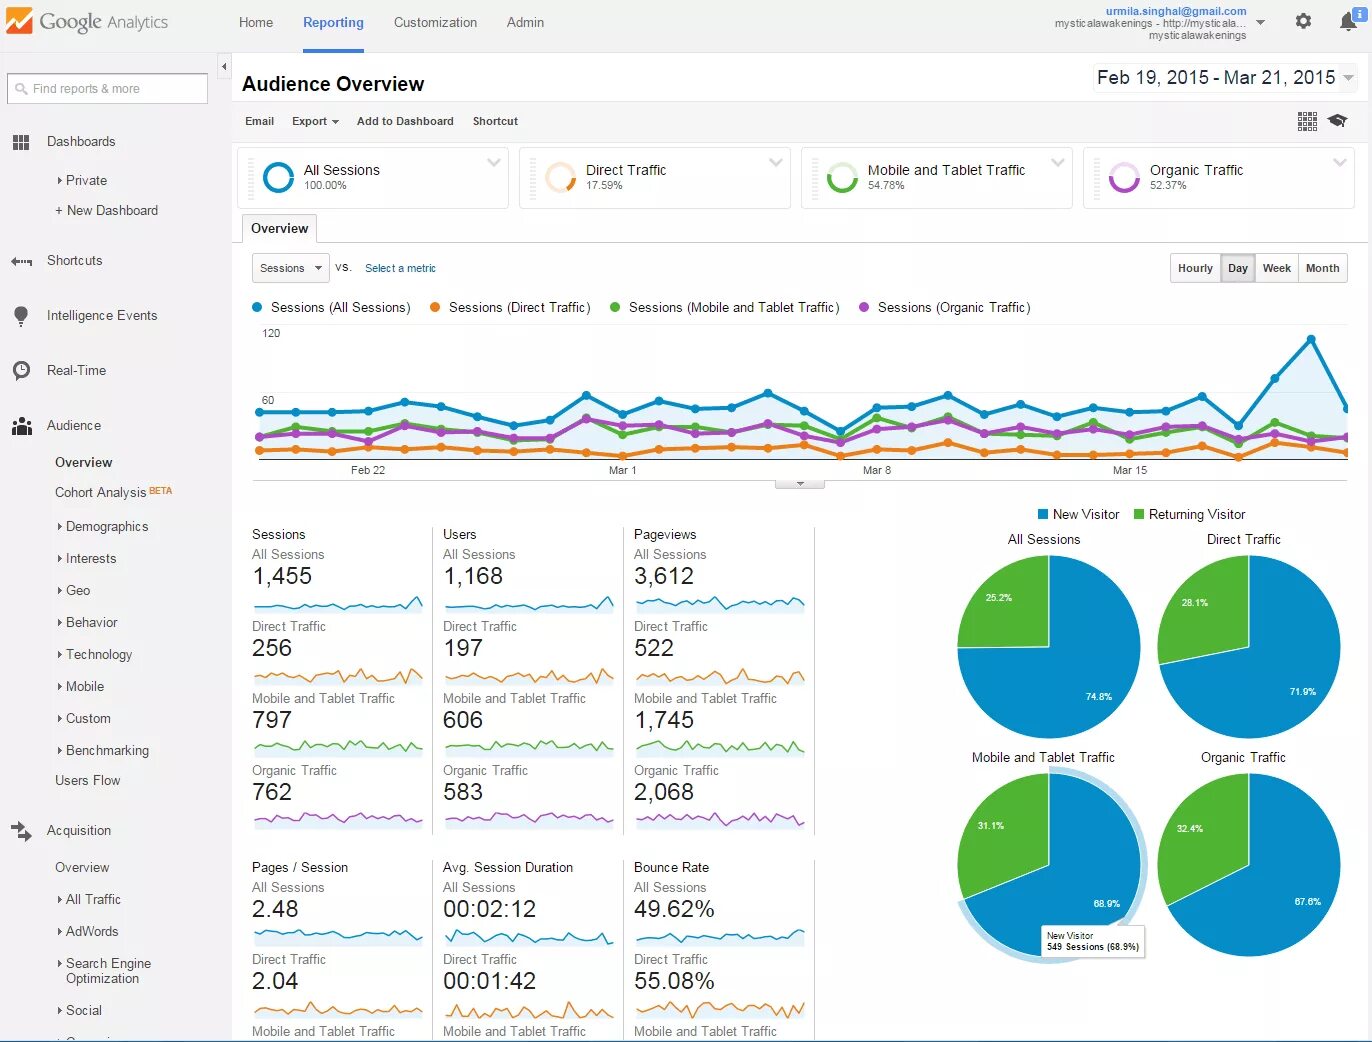This screenshot has height=1042, width=1372.
Task: Click in Find reports & more field
Action: (x=107, y=89)
